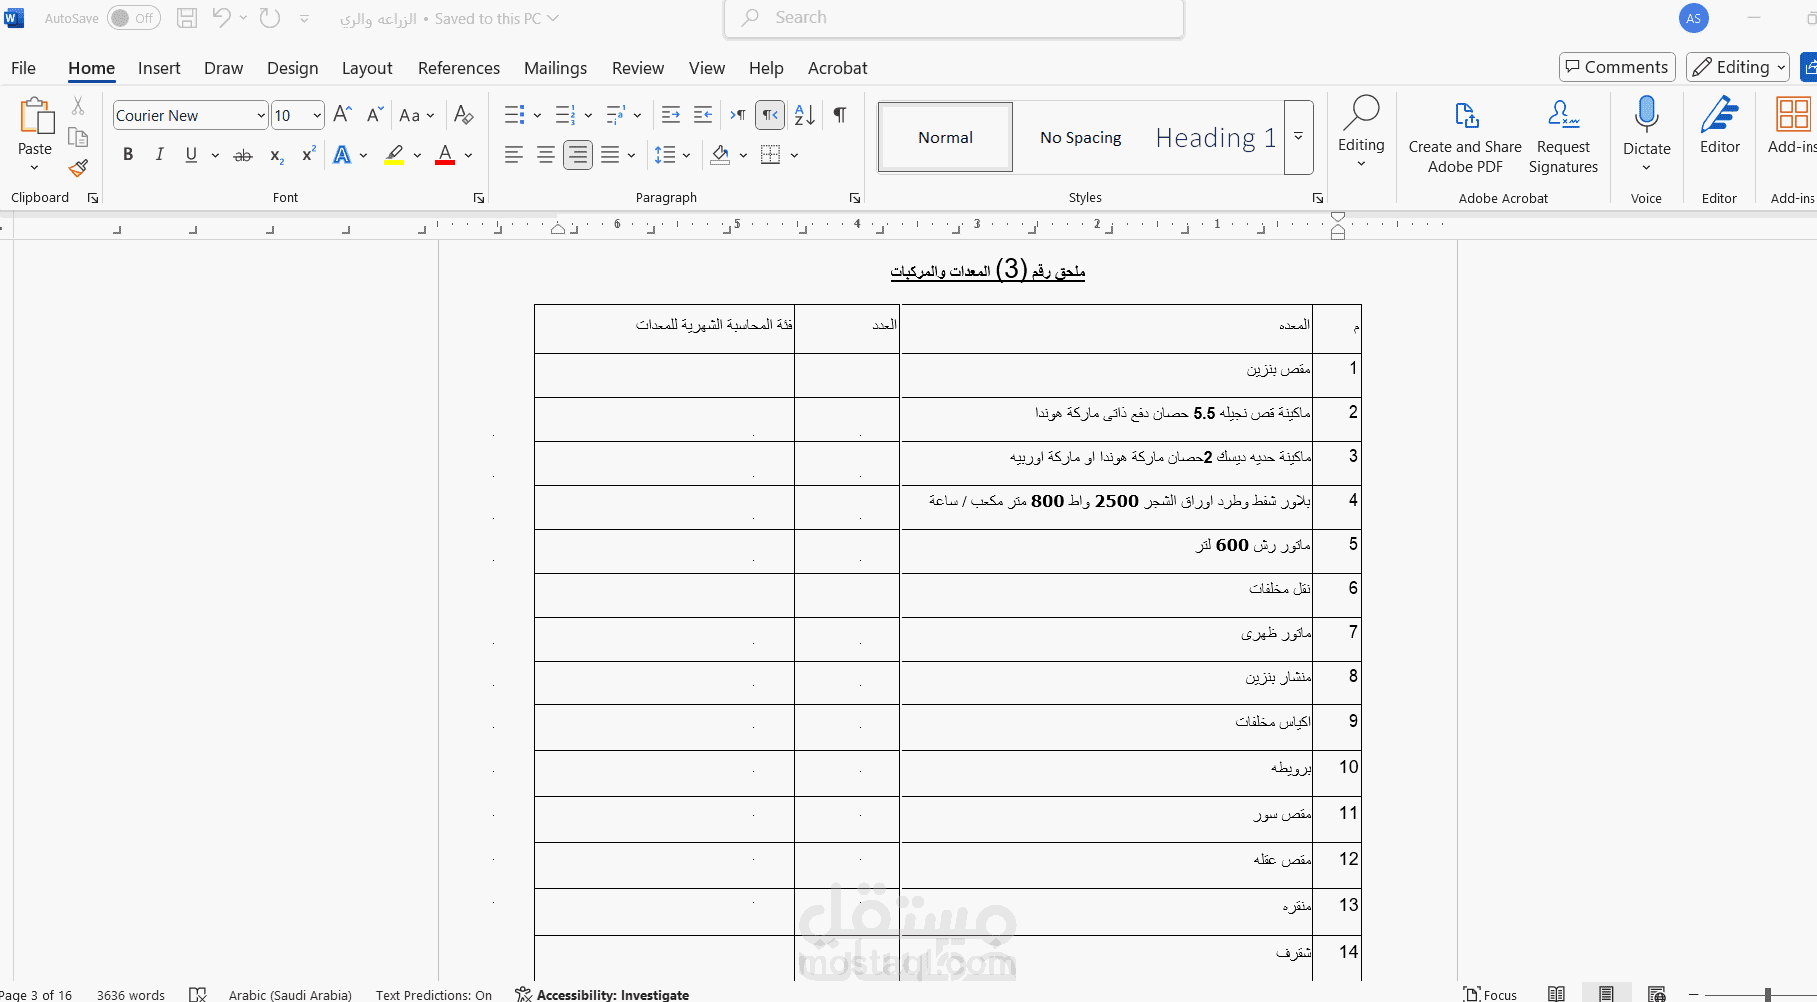This screenshot has width=1817, height=1002.
Task: Click the Copy icon in Clipboard group
Action: (78, 137)
